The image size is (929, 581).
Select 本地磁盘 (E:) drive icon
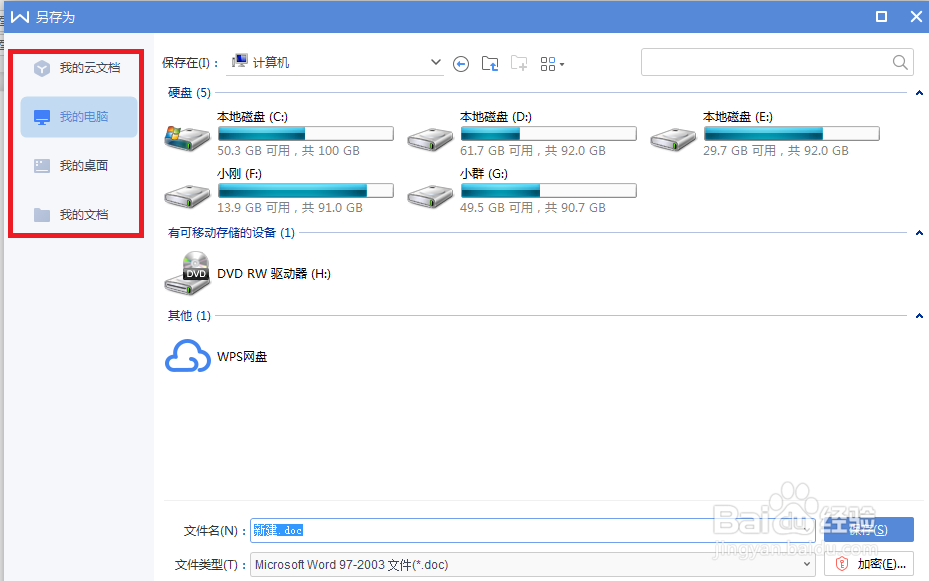[x=673, y=139]
